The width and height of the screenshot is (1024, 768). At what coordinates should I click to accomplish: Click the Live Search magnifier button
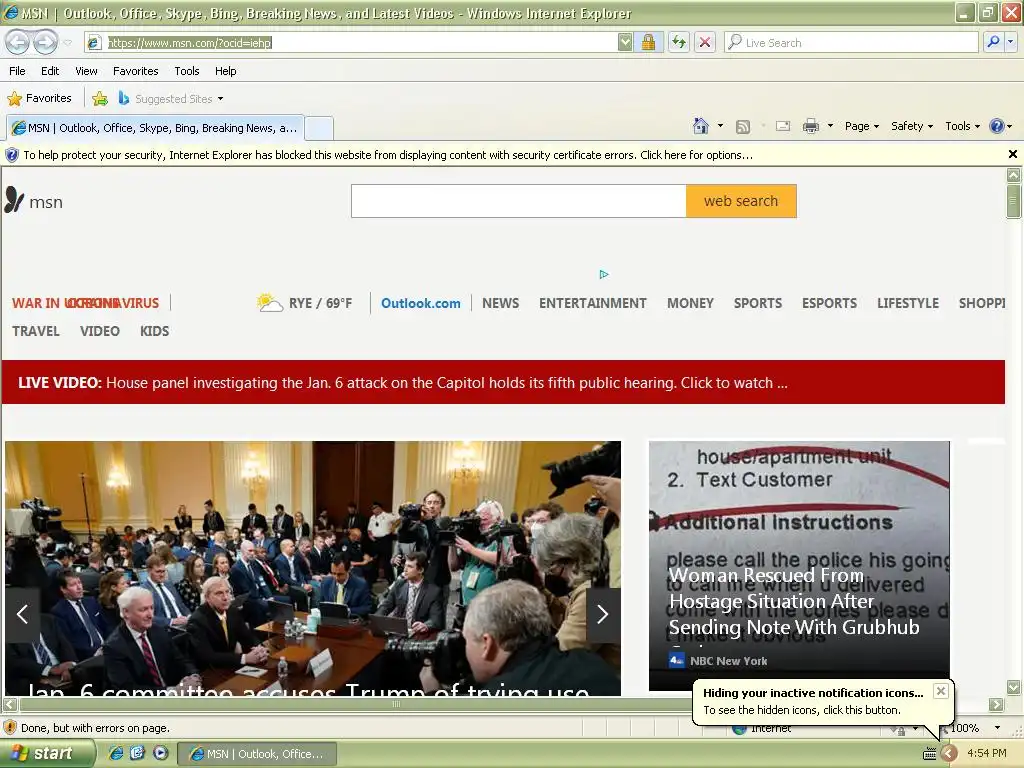click(x=993, y=42)
